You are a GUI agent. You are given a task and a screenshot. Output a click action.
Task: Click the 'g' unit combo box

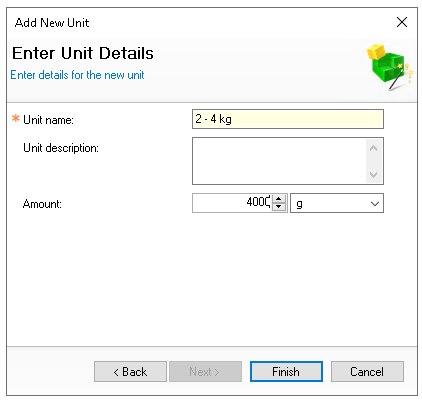tap(337, 203)
